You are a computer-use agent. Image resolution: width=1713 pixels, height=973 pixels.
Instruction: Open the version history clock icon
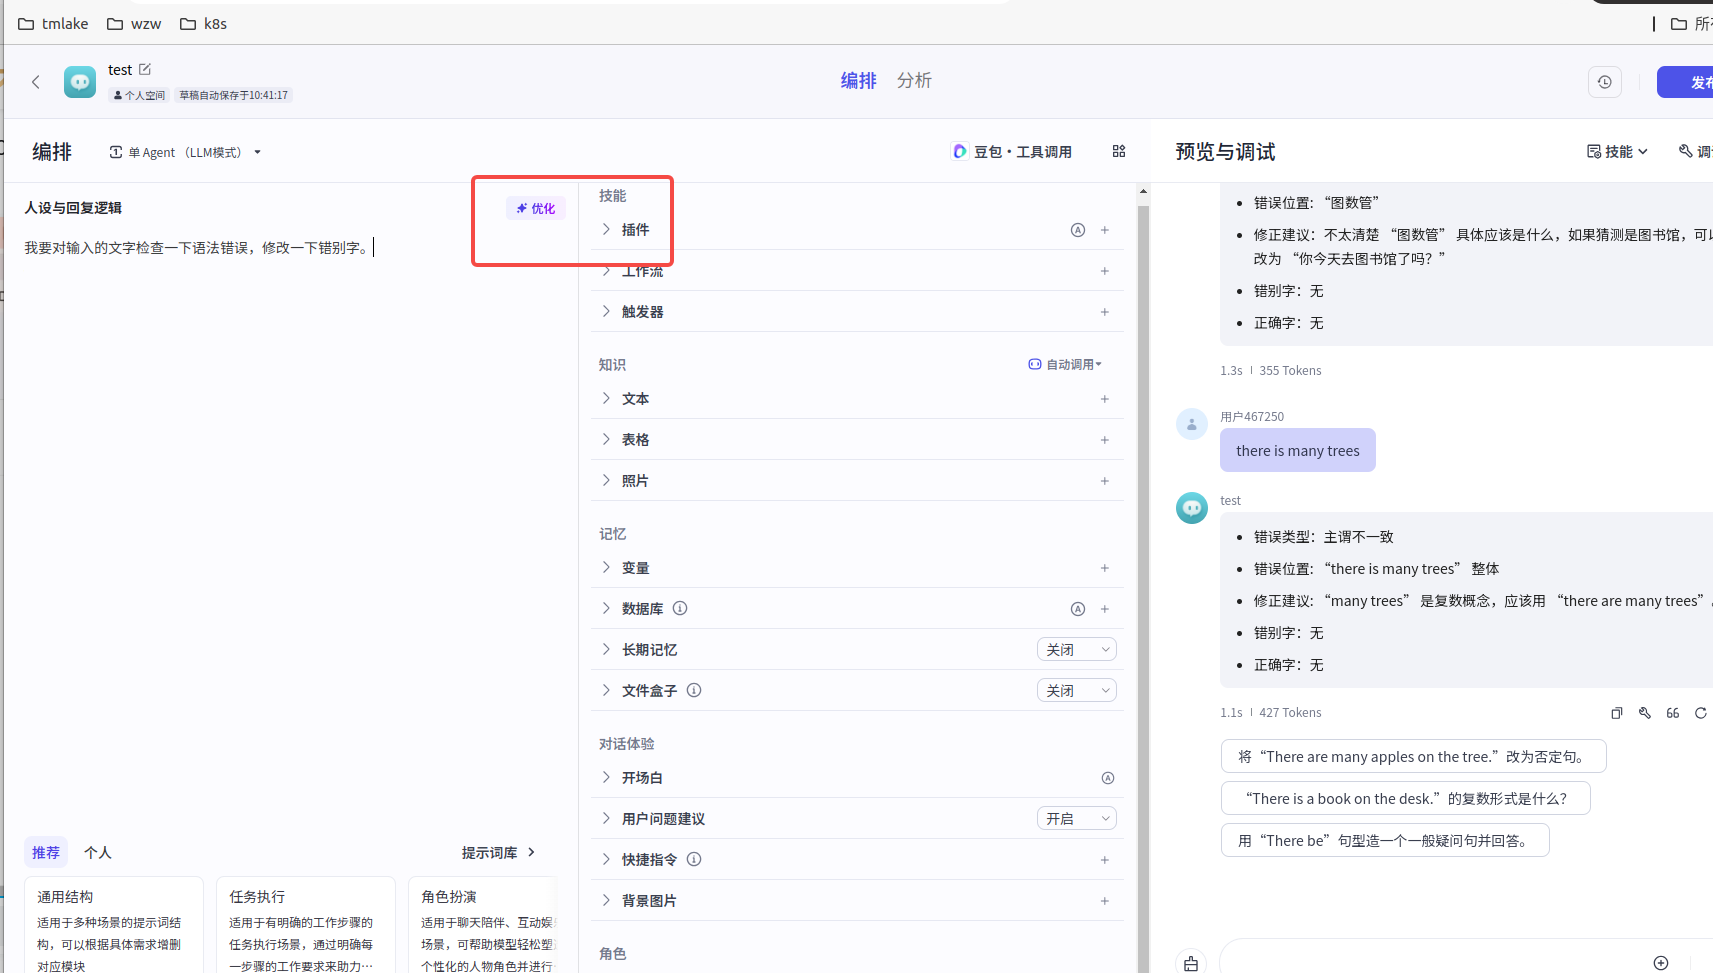click(1604, 82)
